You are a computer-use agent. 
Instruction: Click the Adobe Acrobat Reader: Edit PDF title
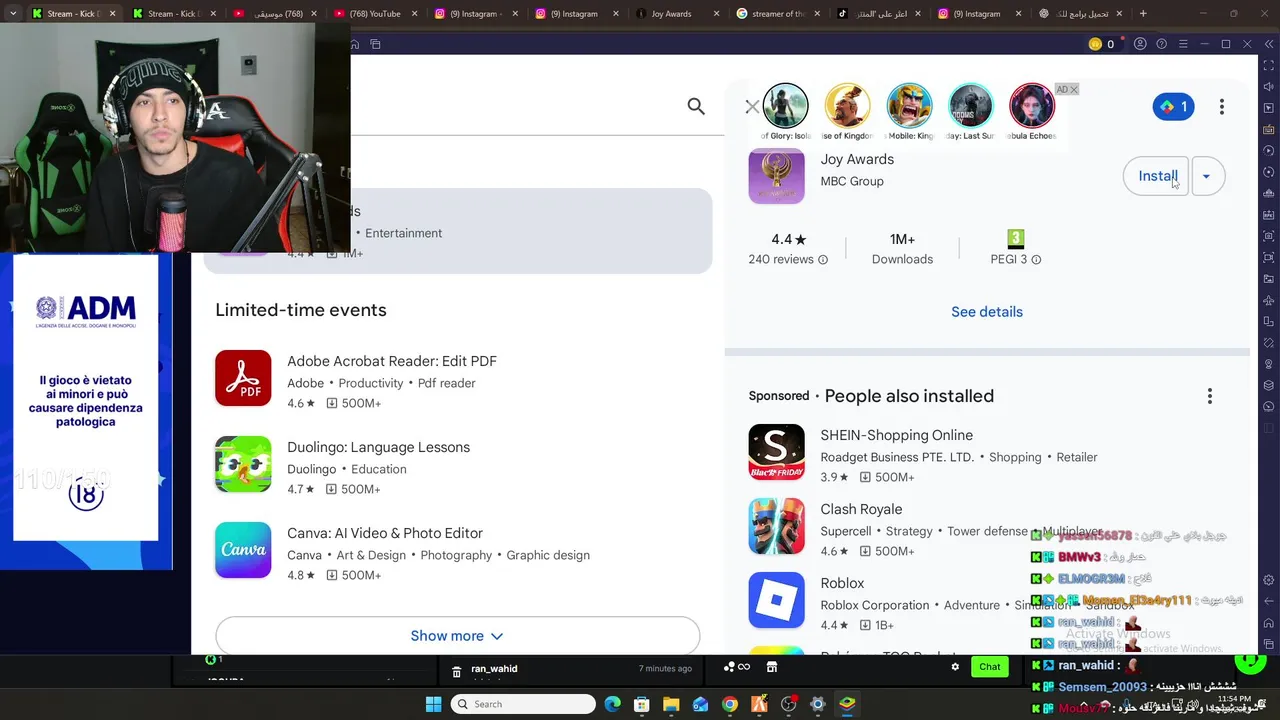point(392,361)
